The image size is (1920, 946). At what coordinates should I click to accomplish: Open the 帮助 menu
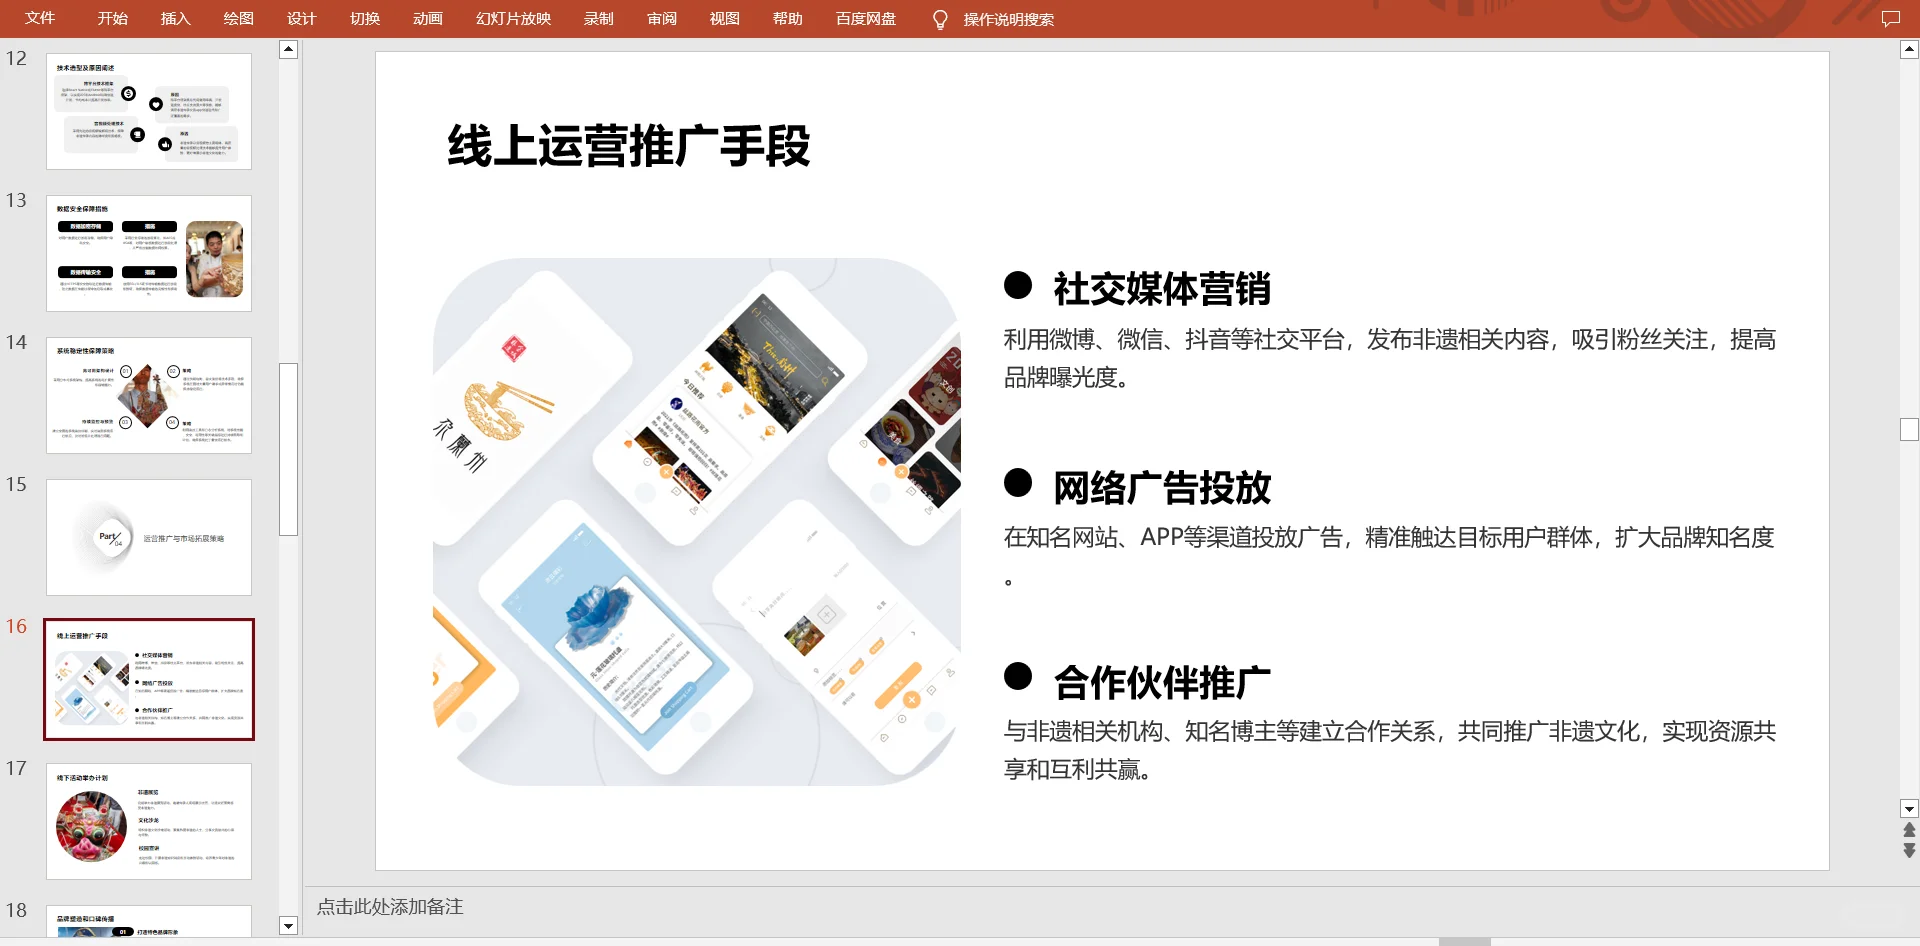pyautogui.click(x=787, y=18)
